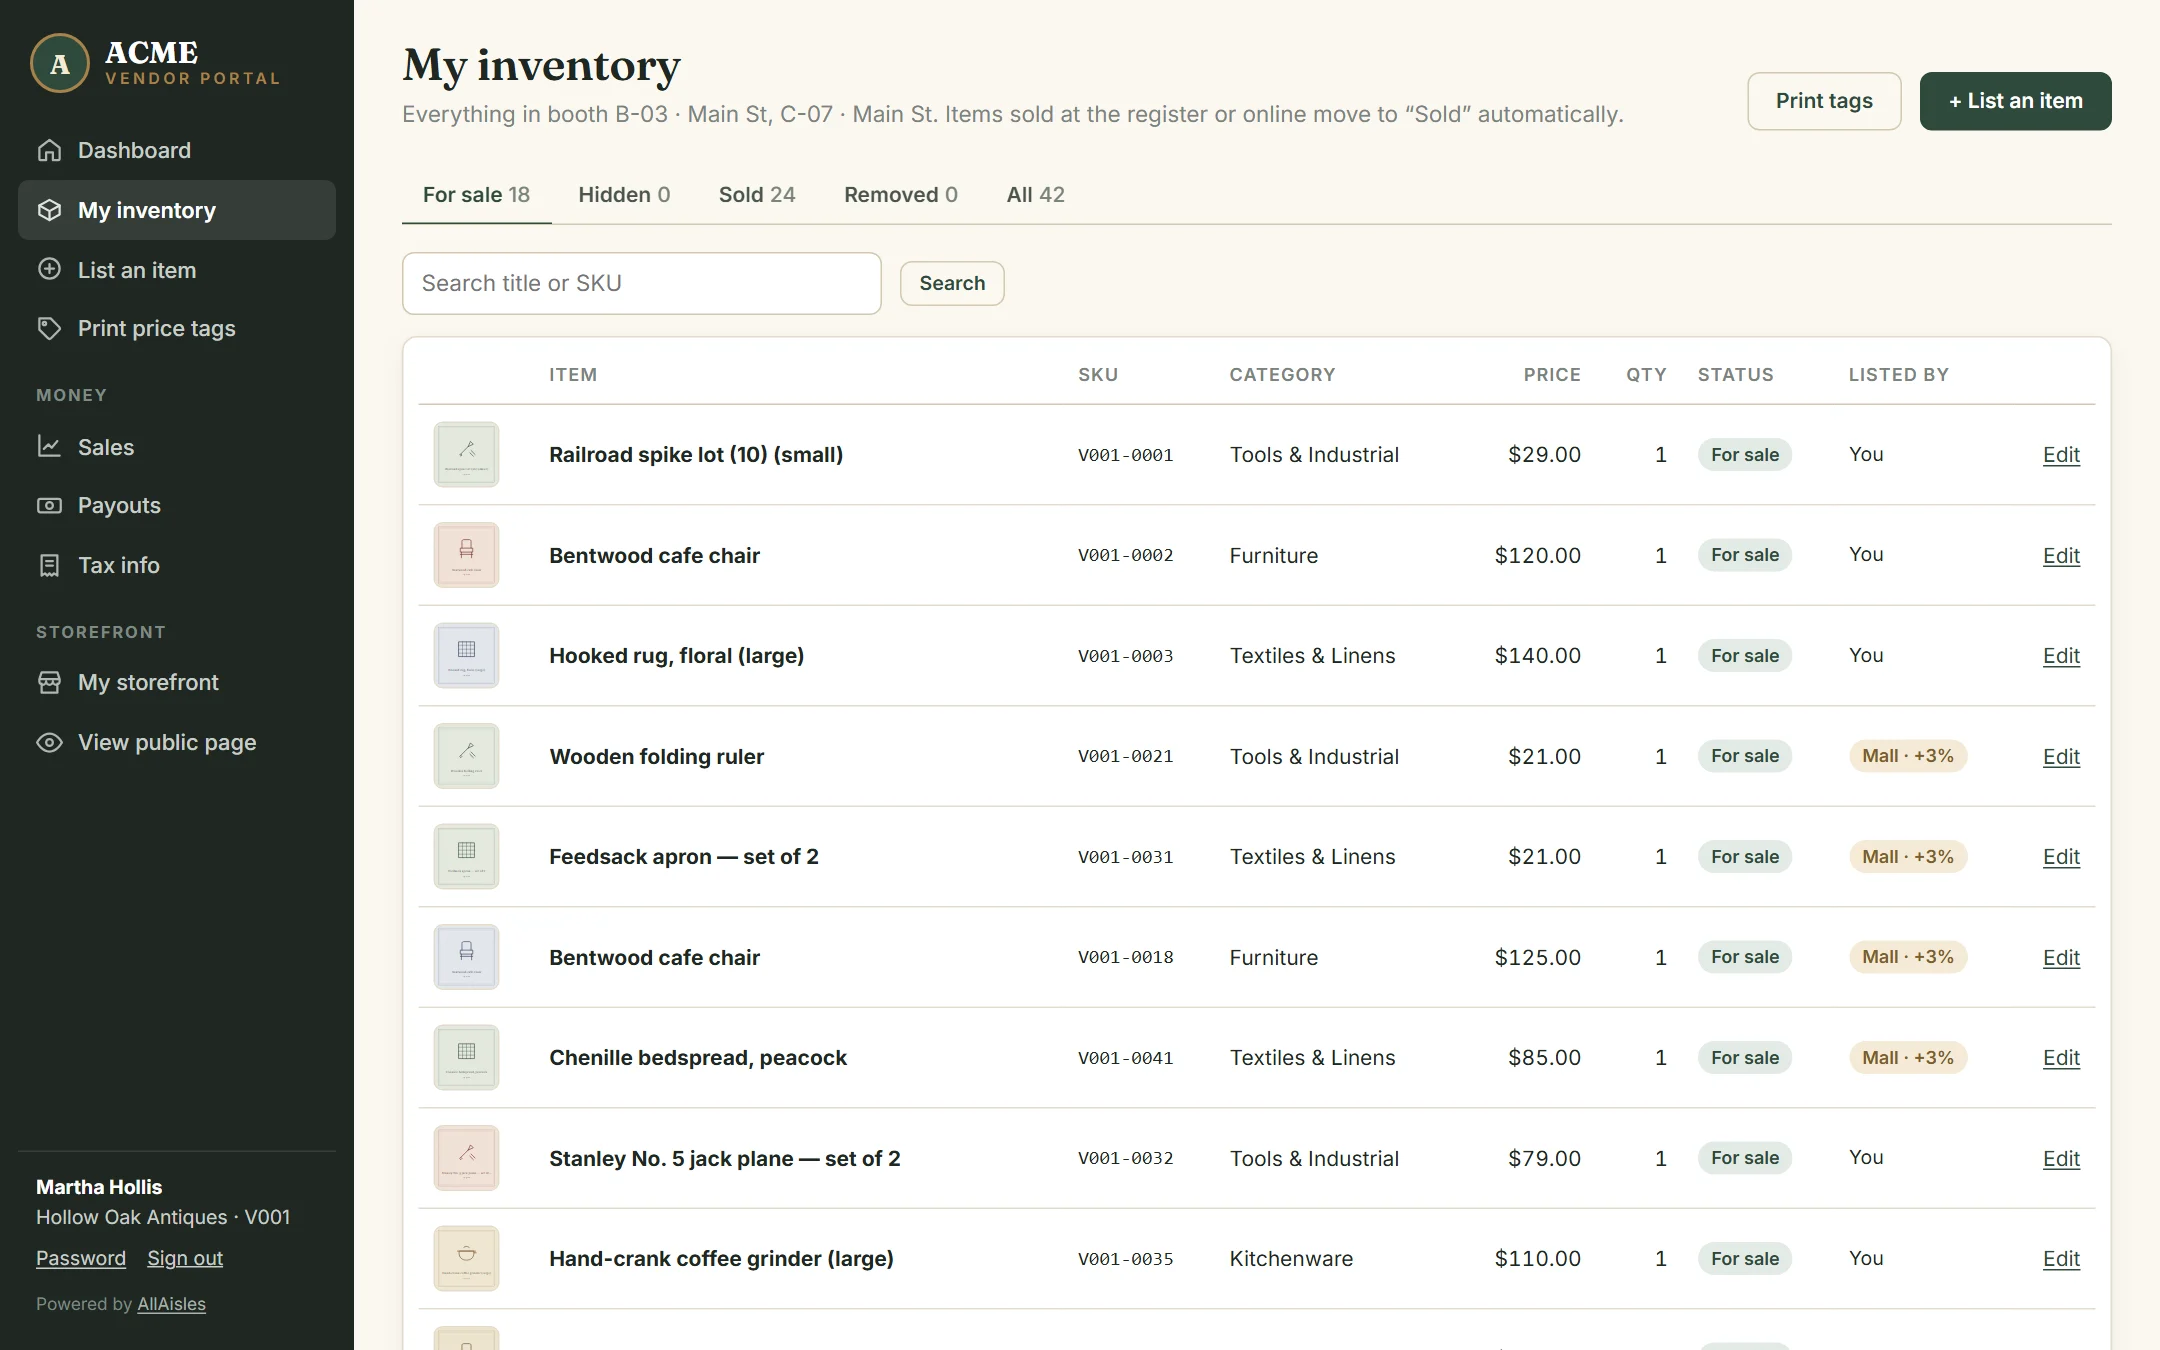Viewport: 2160px width, 1350px height.
Task: Go to Sales in the sidebar
Action: 177,446
